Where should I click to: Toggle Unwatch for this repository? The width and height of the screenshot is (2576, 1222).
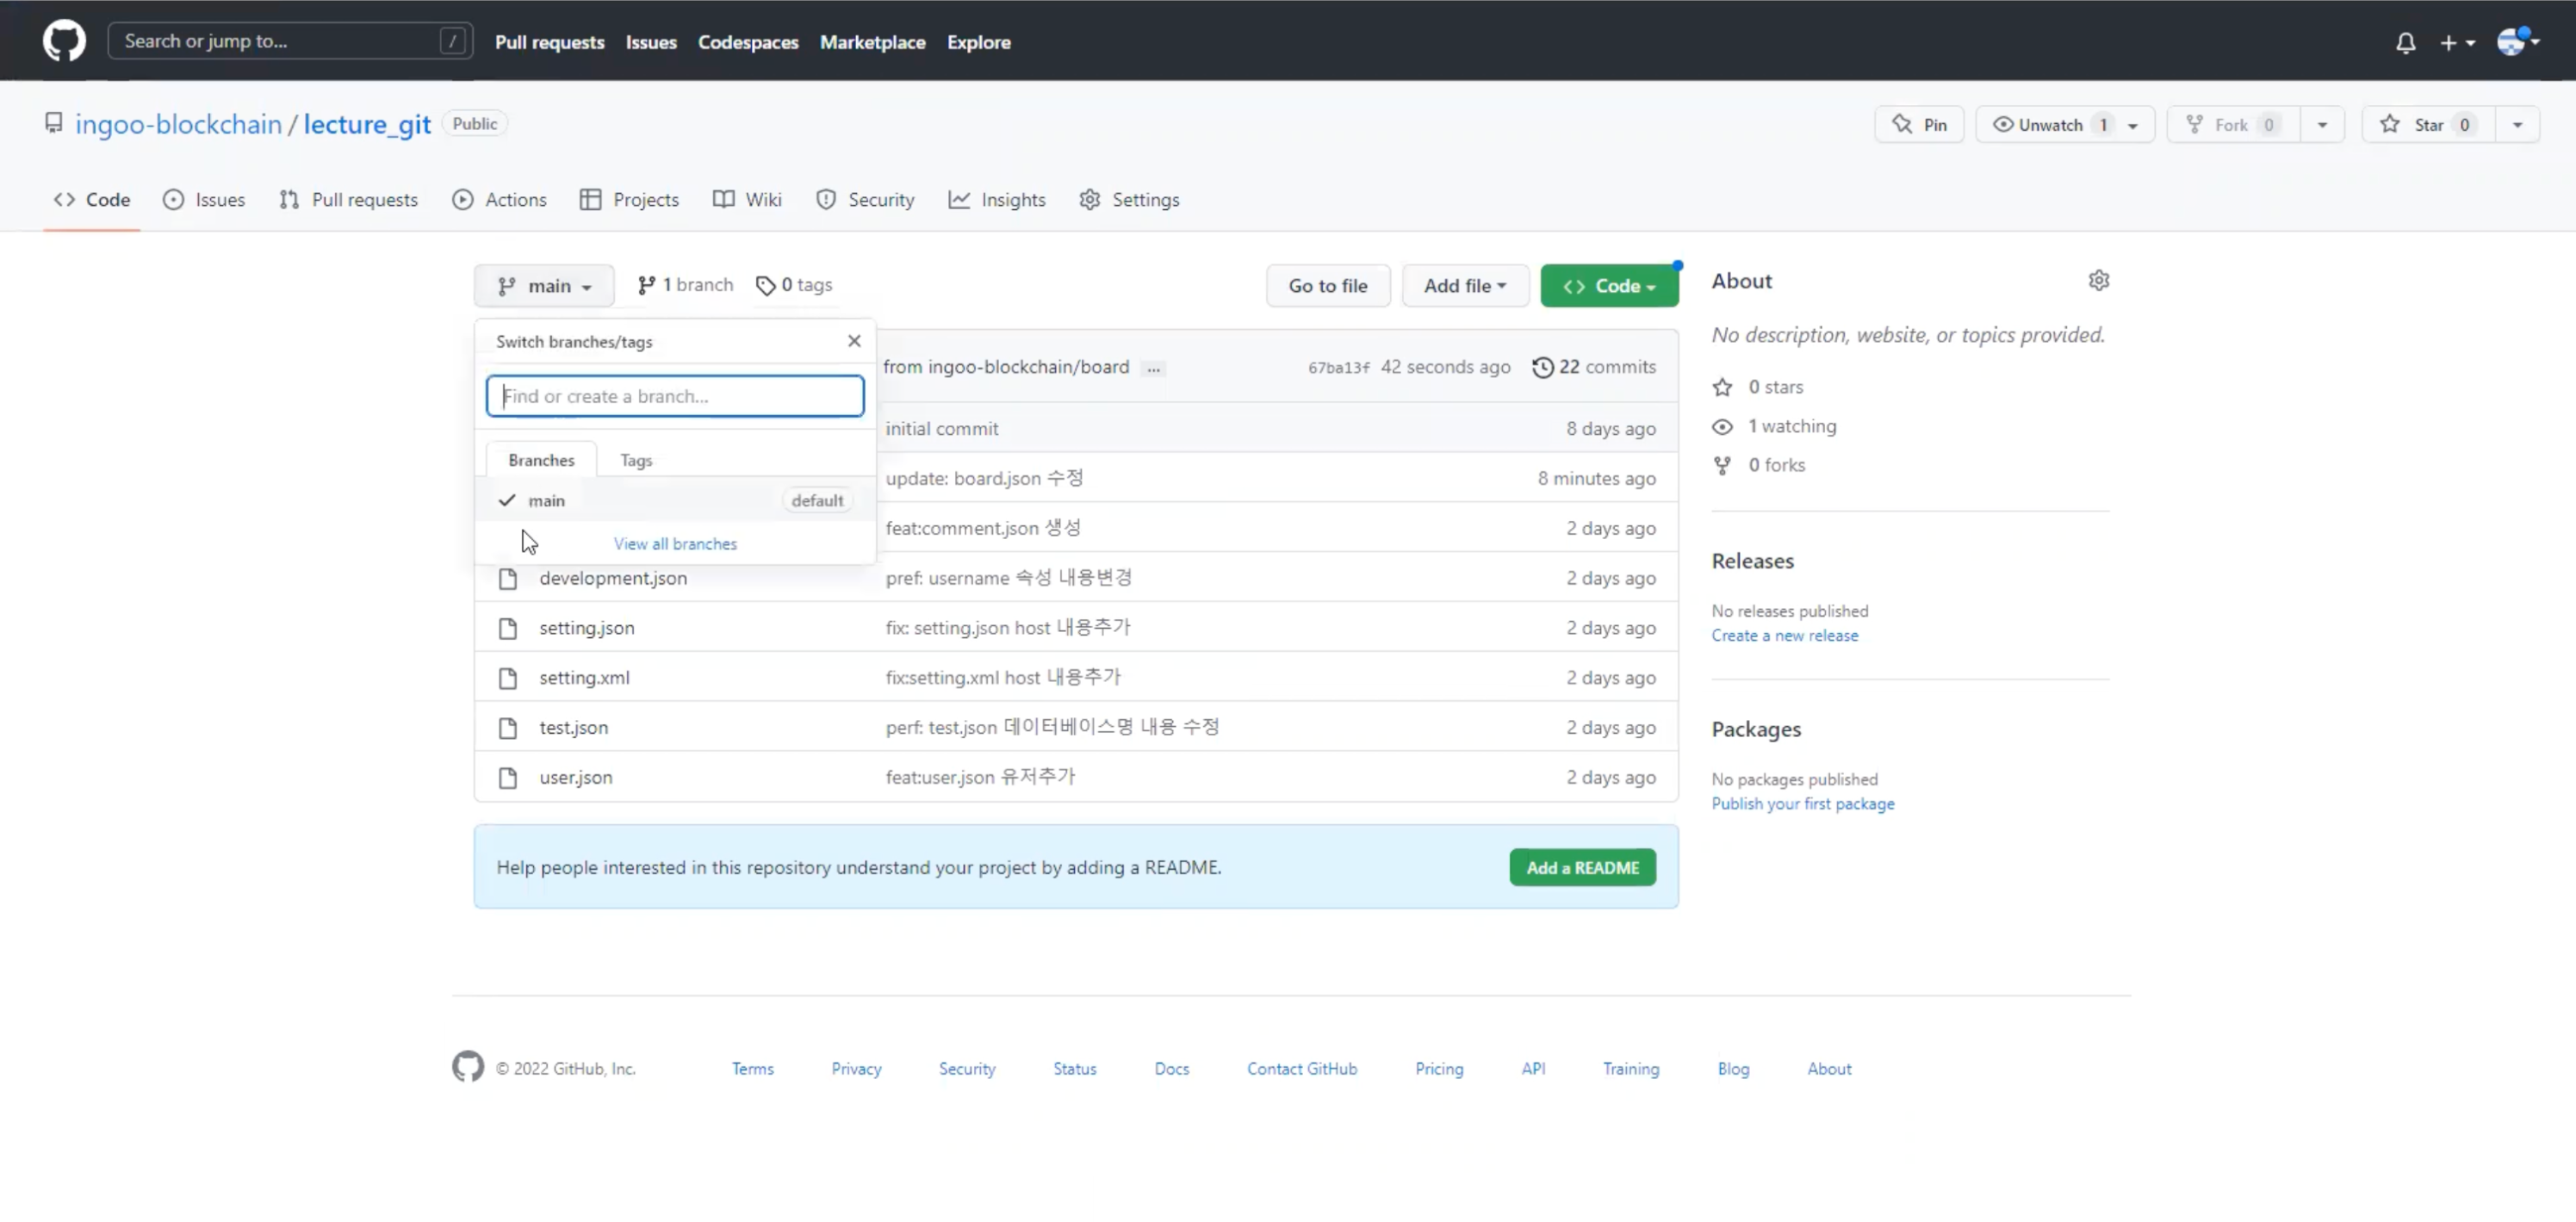click(2049, 125)
